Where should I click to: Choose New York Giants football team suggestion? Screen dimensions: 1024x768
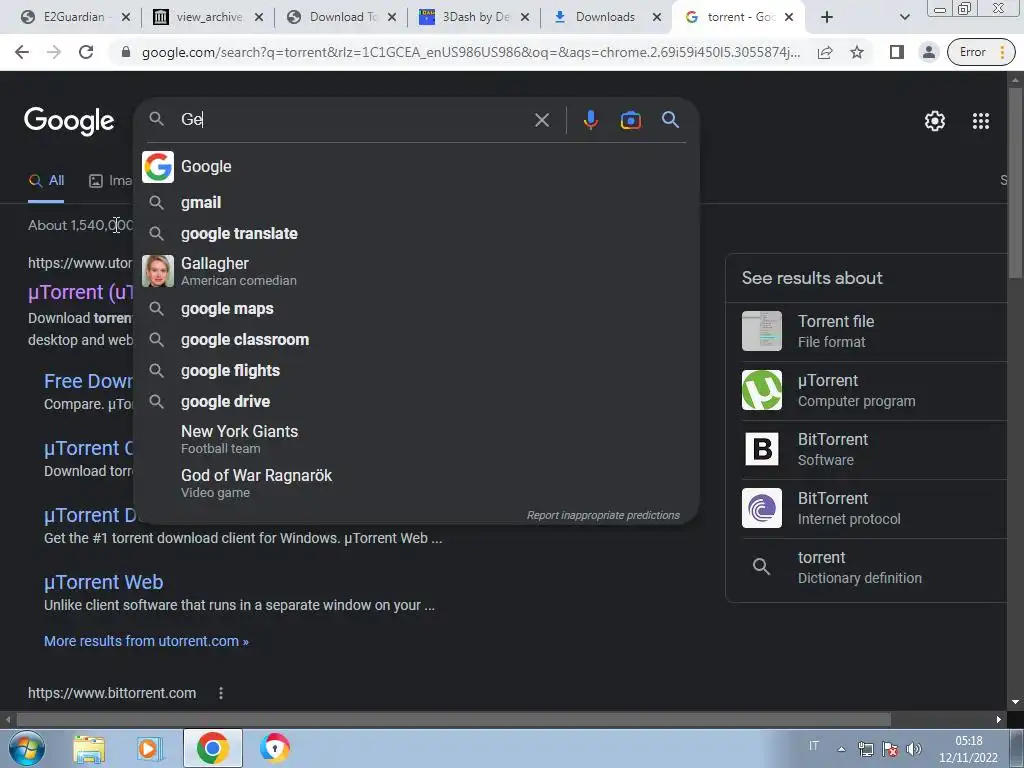(417, 439)
